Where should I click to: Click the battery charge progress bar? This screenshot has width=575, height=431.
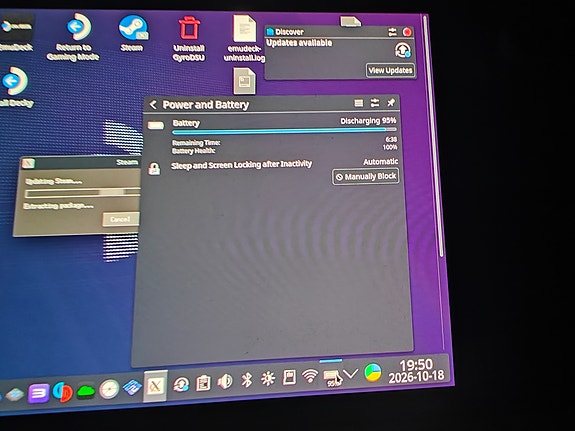(284, 131)
